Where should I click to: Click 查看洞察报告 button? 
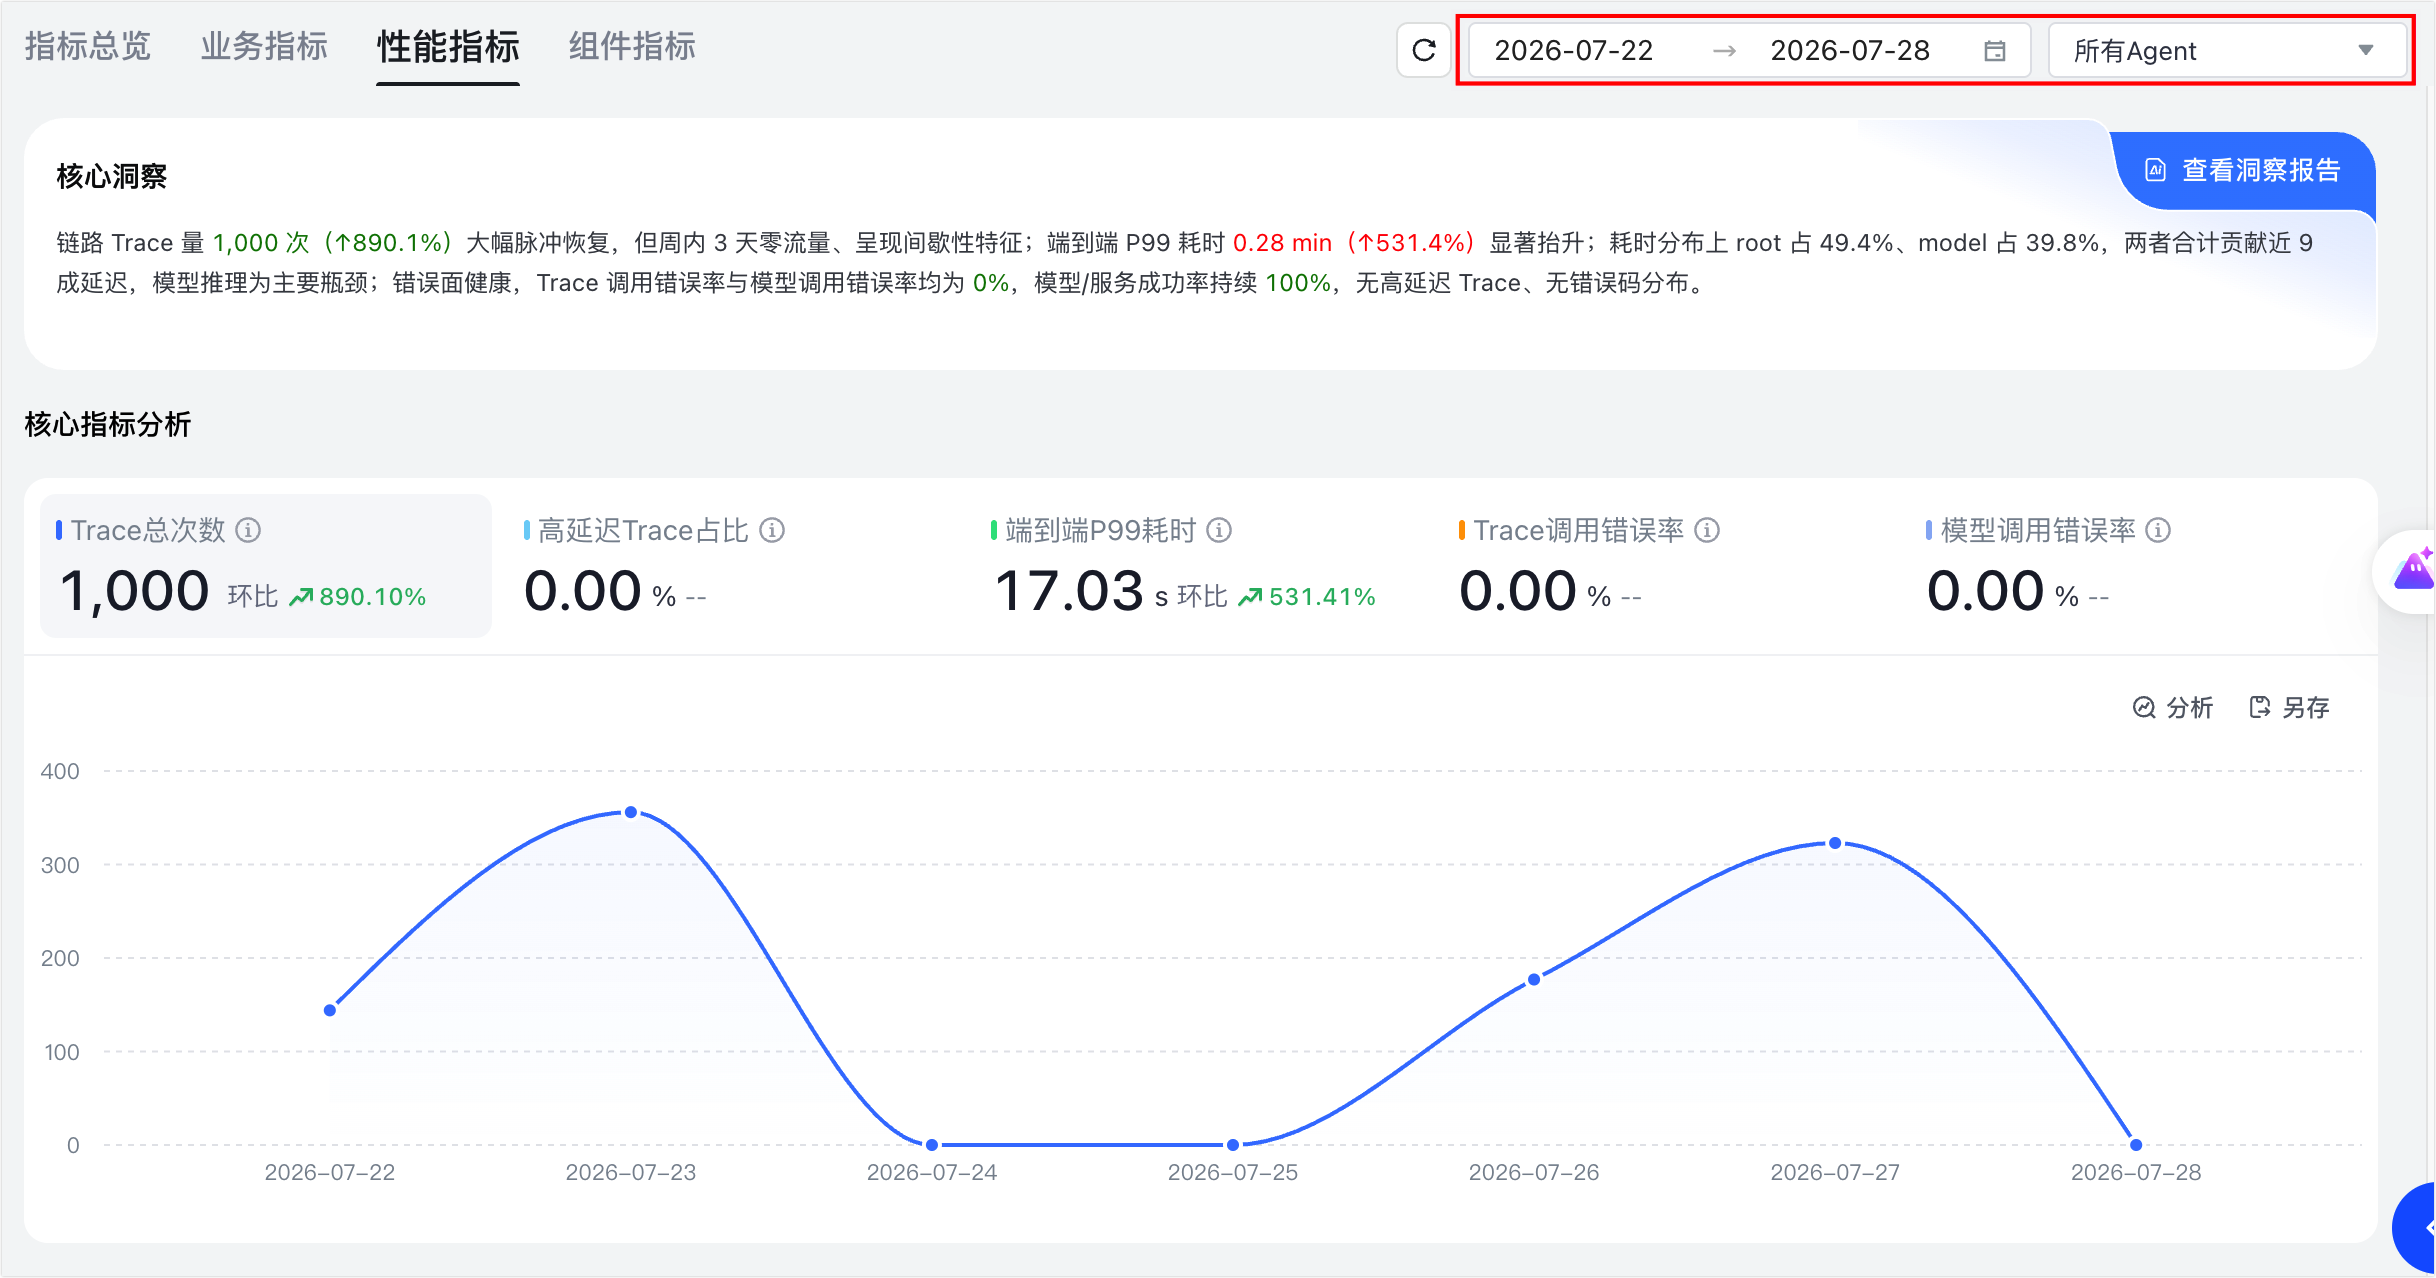(x=2243, y=170)
